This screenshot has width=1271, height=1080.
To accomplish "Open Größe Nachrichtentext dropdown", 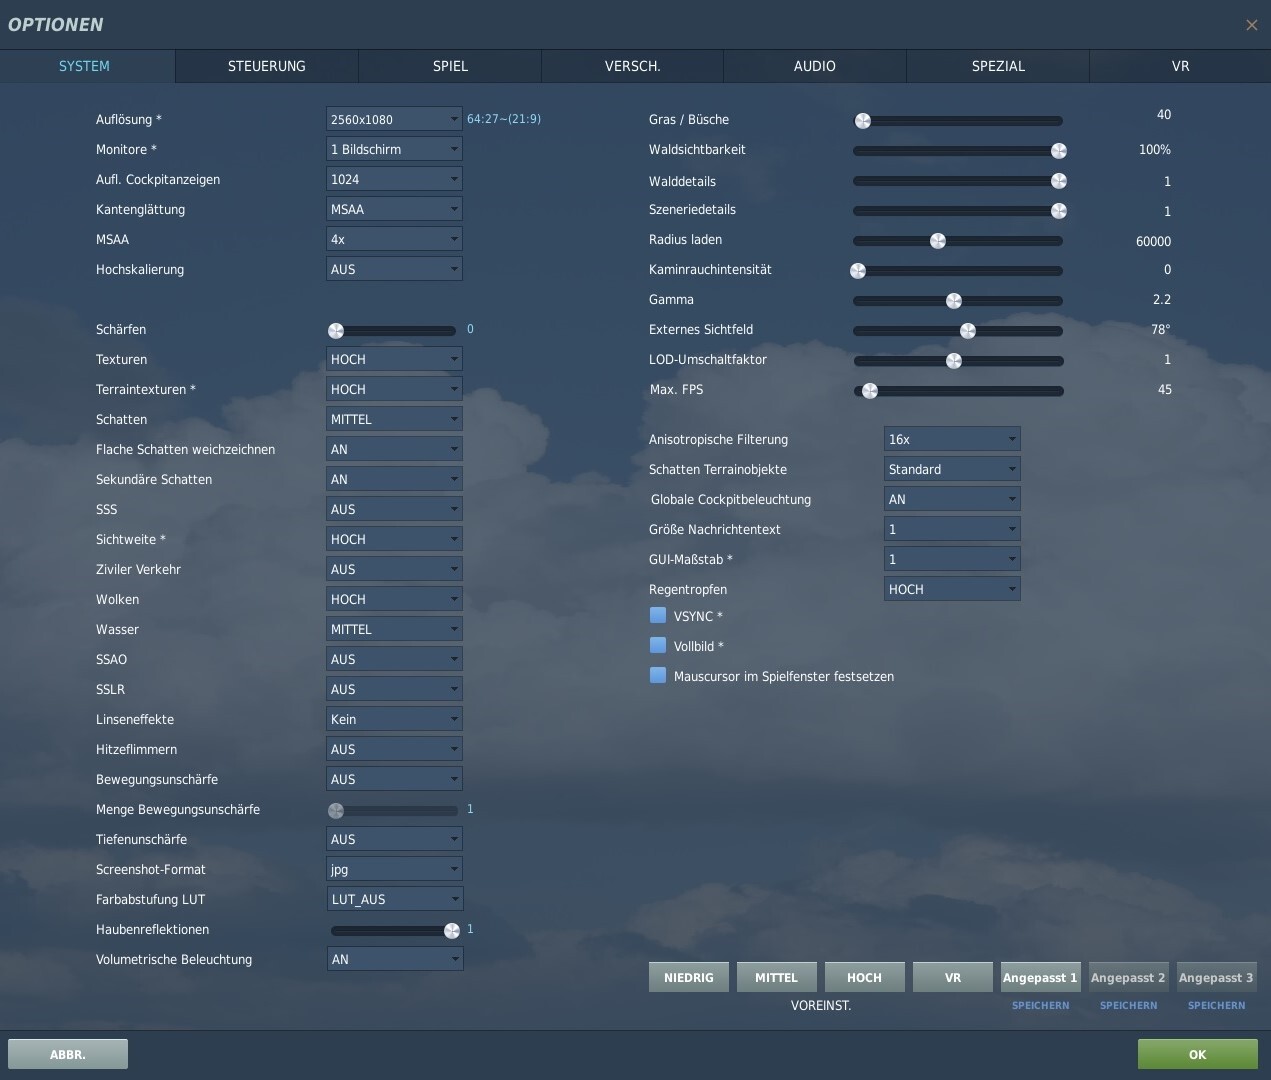I will (x=952, y=529).
